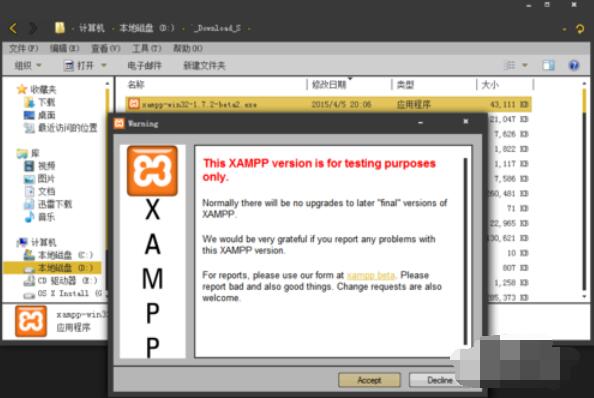Sort by 类型 column header
The width and height of the screenshot is (594, 398).
click(405, 84)
